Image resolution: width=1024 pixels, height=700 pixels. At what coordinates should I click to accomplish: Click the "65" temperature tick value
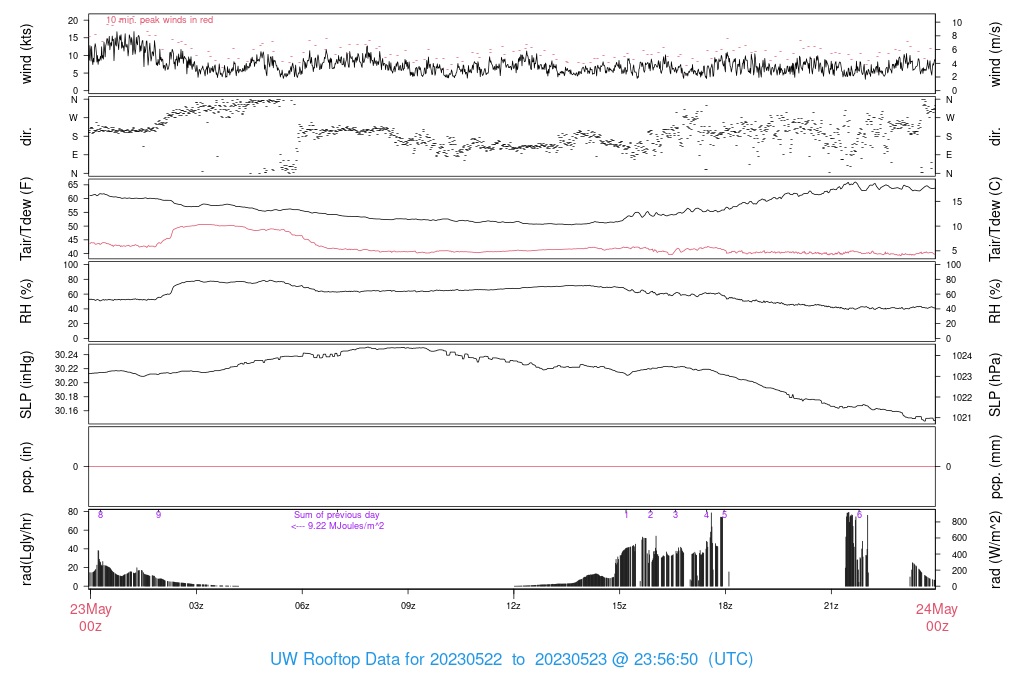pos(73,185)
